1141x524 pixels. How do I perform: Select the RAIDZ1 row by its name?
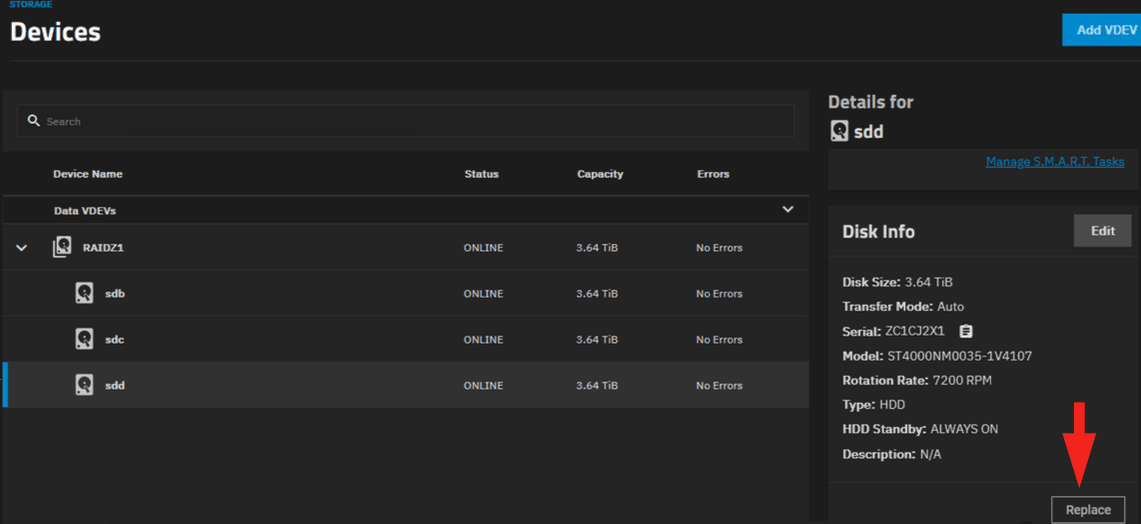click(103, 248)
